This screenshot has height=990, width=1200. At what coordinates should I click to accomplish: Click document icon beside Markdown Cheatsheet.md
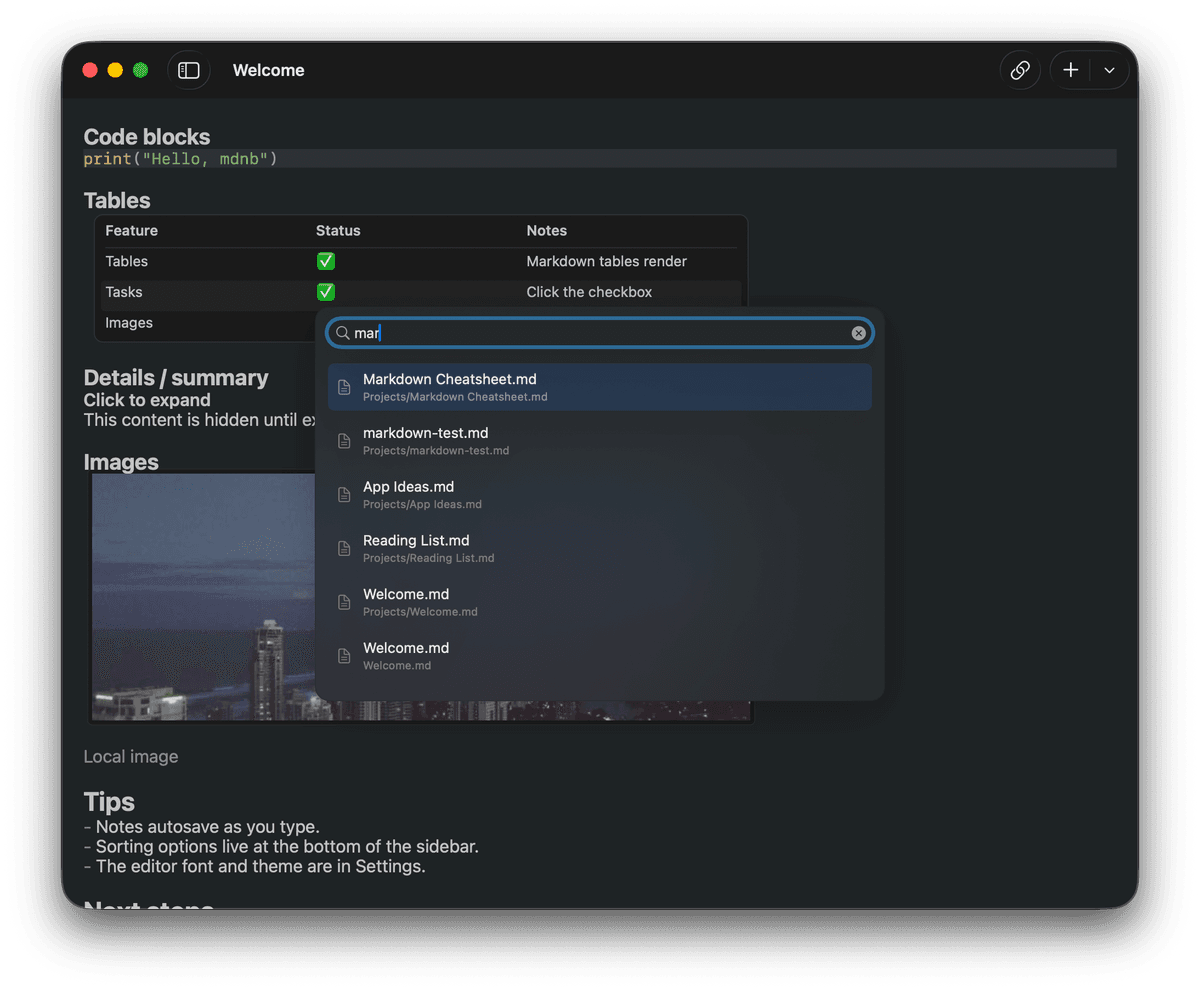click(x=346, y=387)
